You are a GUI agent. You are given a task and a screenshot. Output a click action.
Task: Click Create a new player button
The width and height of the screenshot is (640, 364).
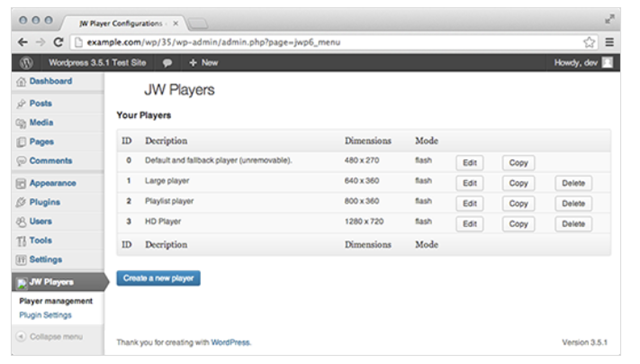coord(158,278)
